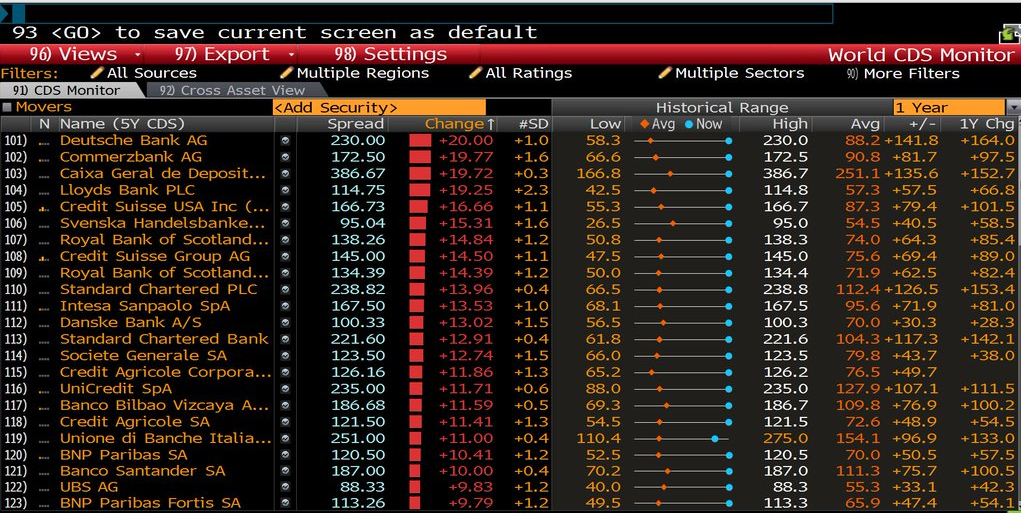Sort by Name (5Y CDS) column header
Viewport: 1021px width, 513px height.
(x=122, y=124)
